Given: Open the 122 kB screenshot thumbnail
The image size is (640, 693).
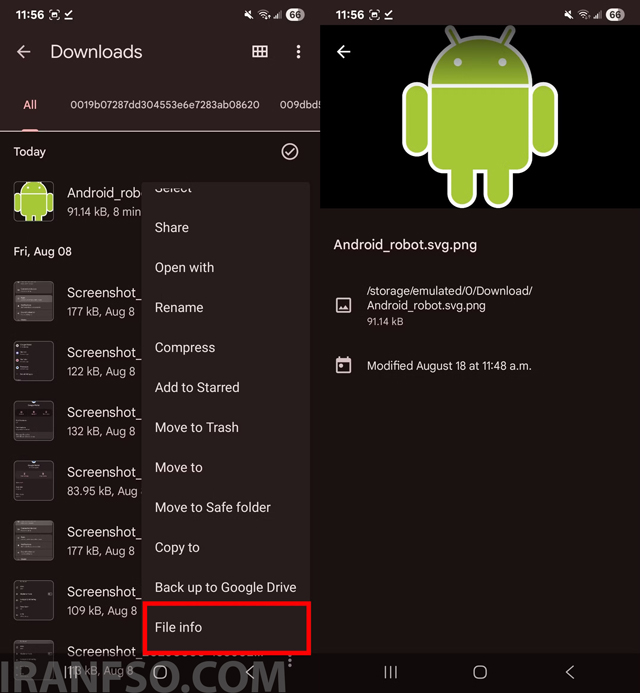Looking at the screenshot, I should (34, 361).
